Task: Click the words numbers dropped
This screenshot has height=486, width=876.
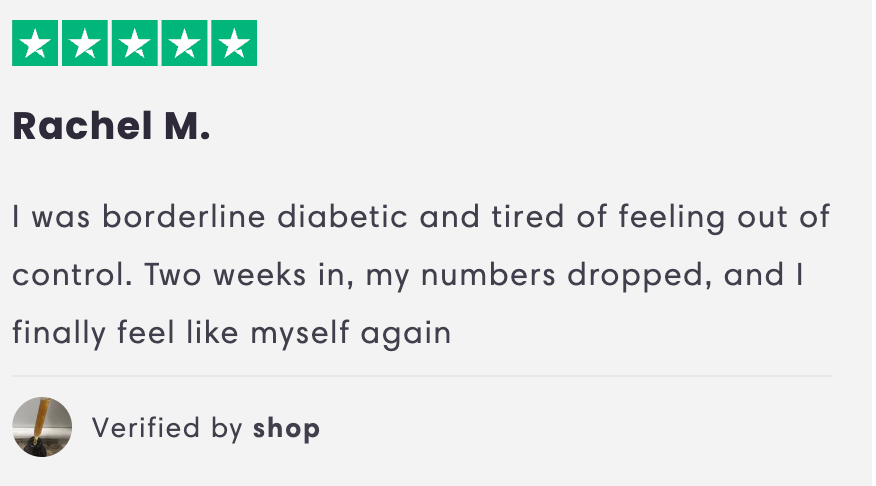Action: click(x=566, y=275)
